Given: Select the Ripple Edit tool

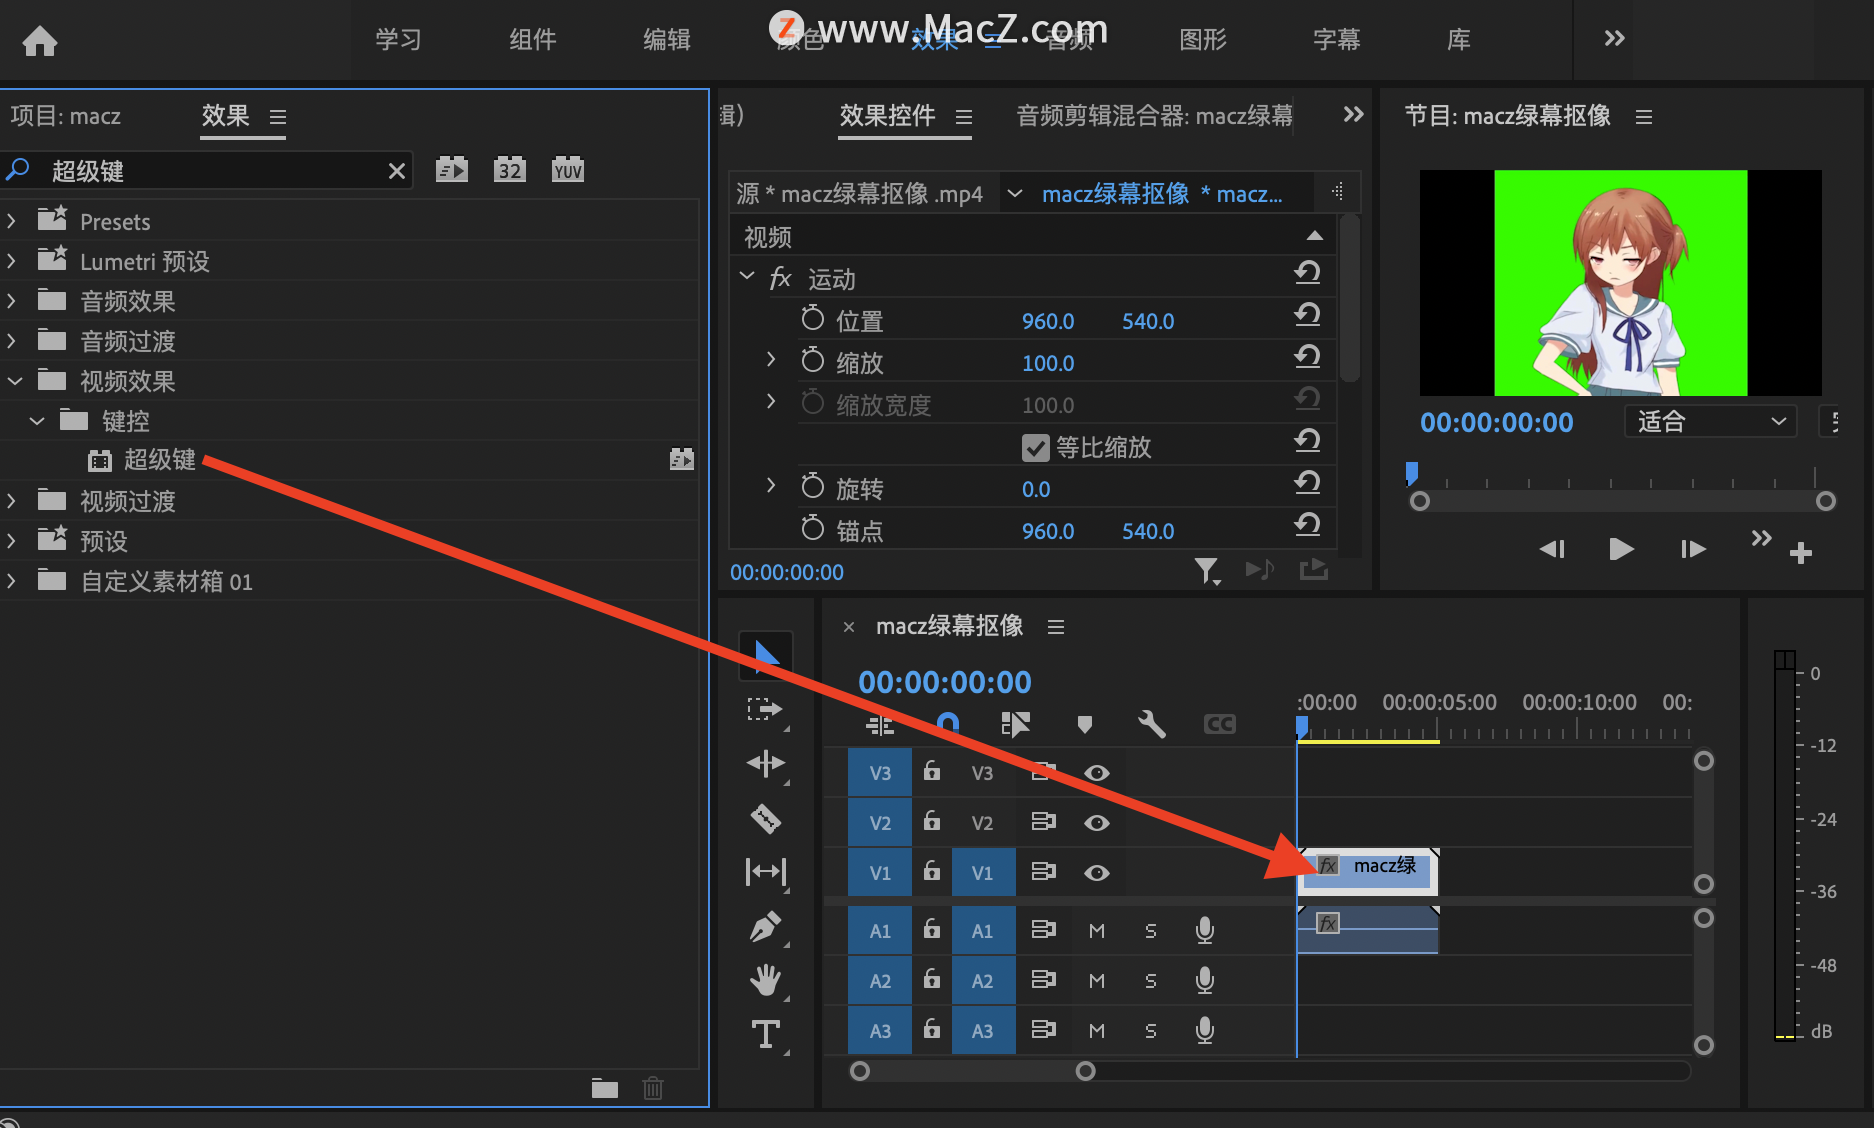Looking at the screenshot, I should (x=766, y=764).
